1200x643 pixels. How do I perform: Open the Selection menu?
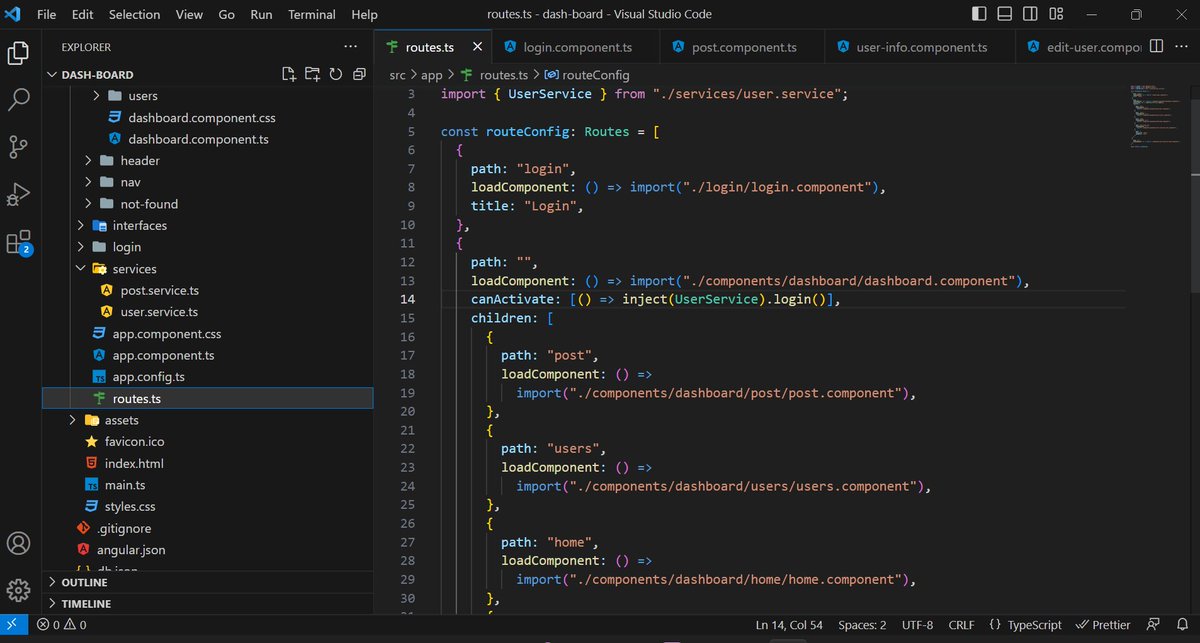(x=135, y=15)
